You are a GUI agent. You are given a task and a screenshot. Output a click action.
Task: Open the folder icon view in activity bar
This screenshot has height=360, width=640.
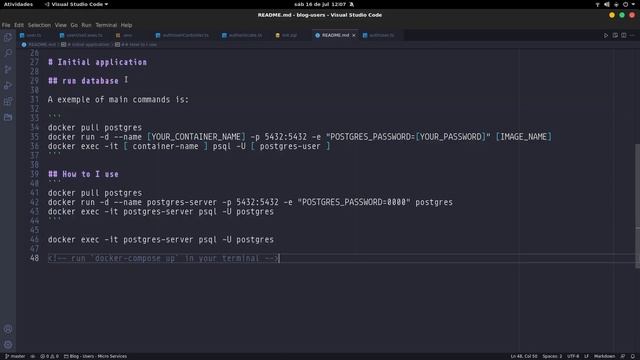(8, 118)
